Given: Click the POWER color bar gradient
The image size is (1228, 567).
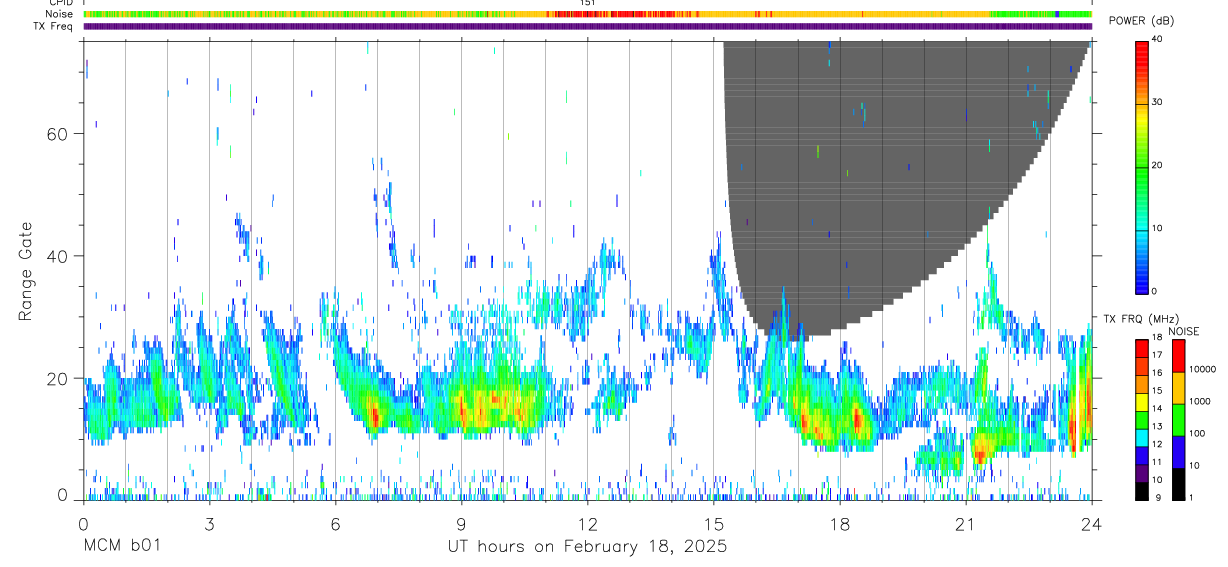Looking at the screenshot, I should [x=1142, y=166].
